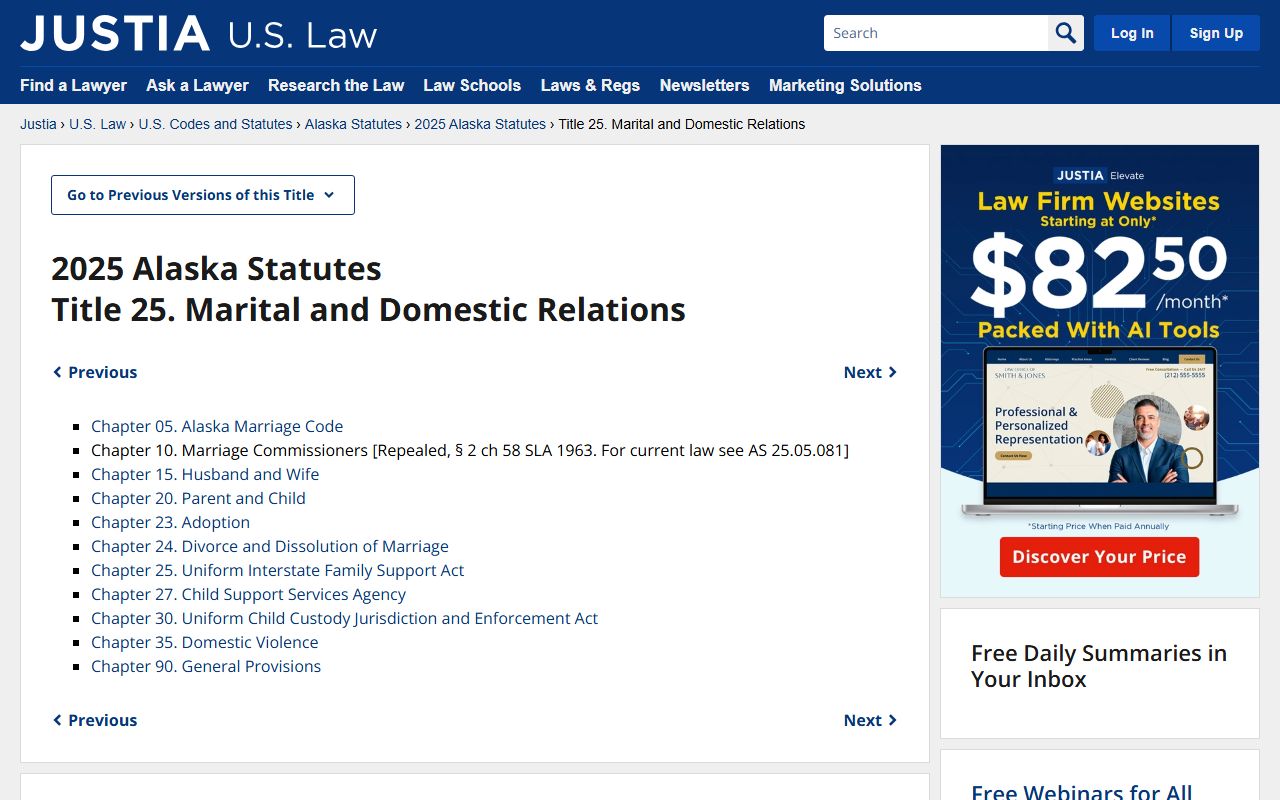Click the laptop image in Justia ad
This screenshot has width=1280, height=800.
(1099, 432)
